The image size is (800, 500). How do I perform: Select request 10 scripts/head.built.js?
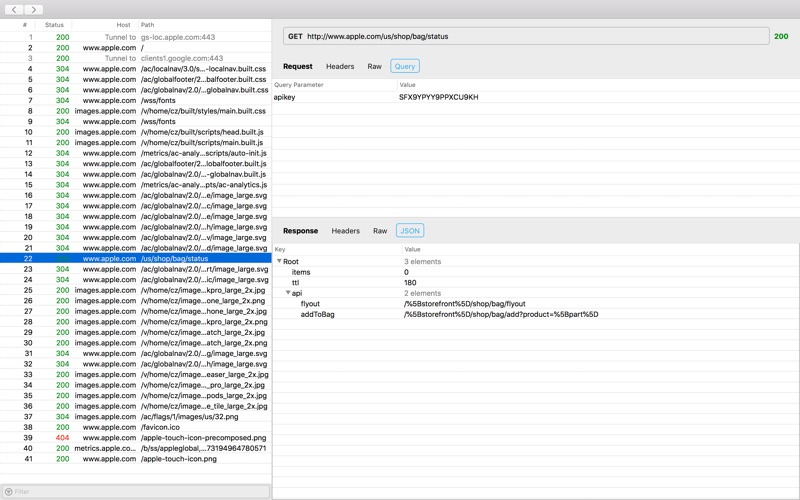136,132
